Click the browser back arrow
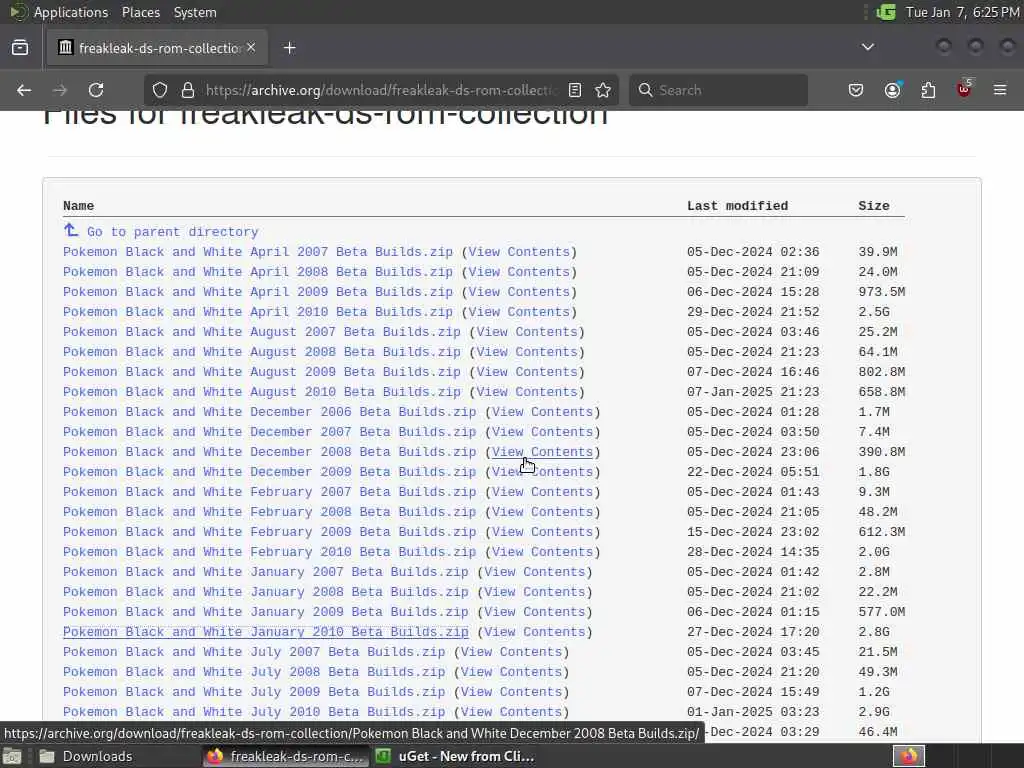The width and height of the screenshot is (1024, 768). [24, 90]
